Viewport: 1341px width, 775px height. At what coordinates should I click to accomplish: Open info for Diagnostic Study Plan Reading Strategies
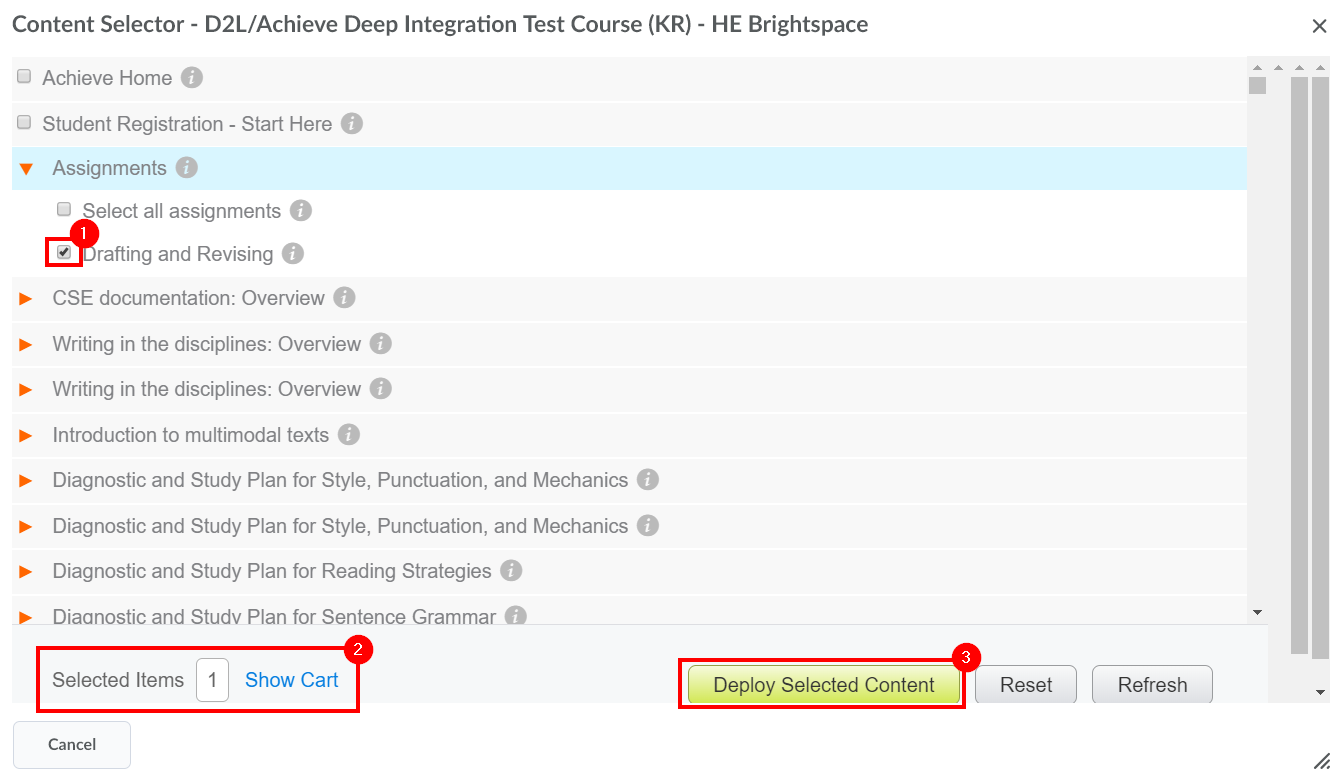(511, 570)
